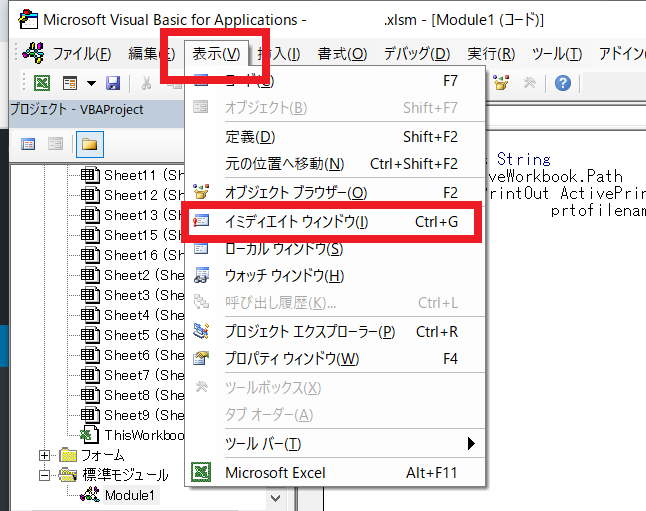Image resolution: width=646 pixels, height=511 pixels.
Task: Click the Insert UserForm toolbar icon
Action: (x=70, y=83)
